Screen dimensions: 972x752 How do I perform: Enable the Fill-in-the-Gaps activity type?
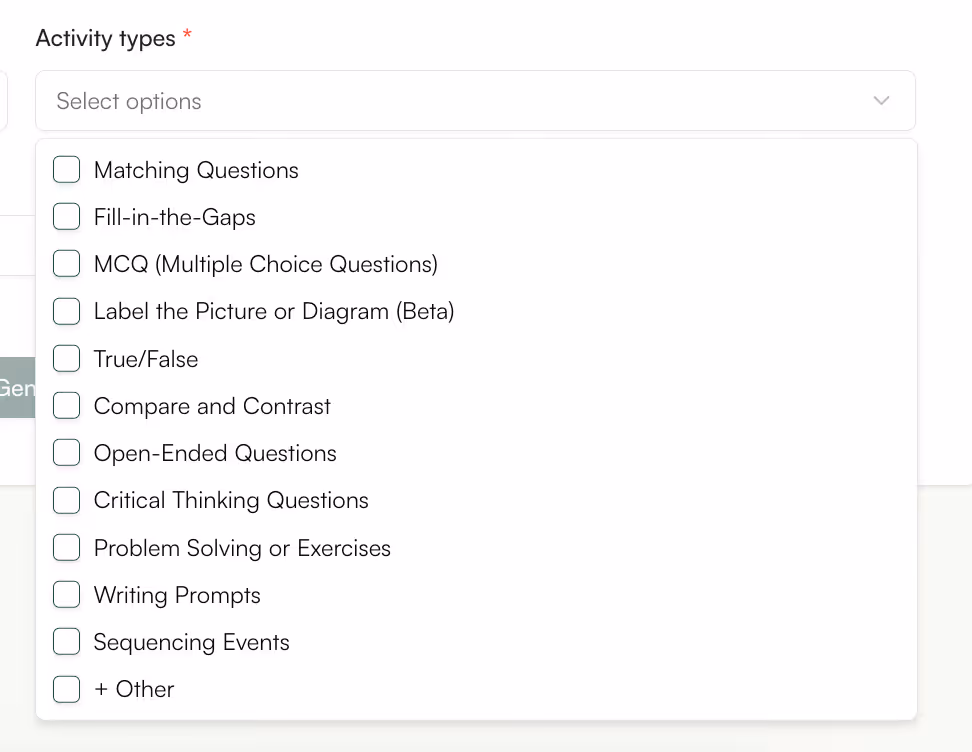[x=66, y=216]
